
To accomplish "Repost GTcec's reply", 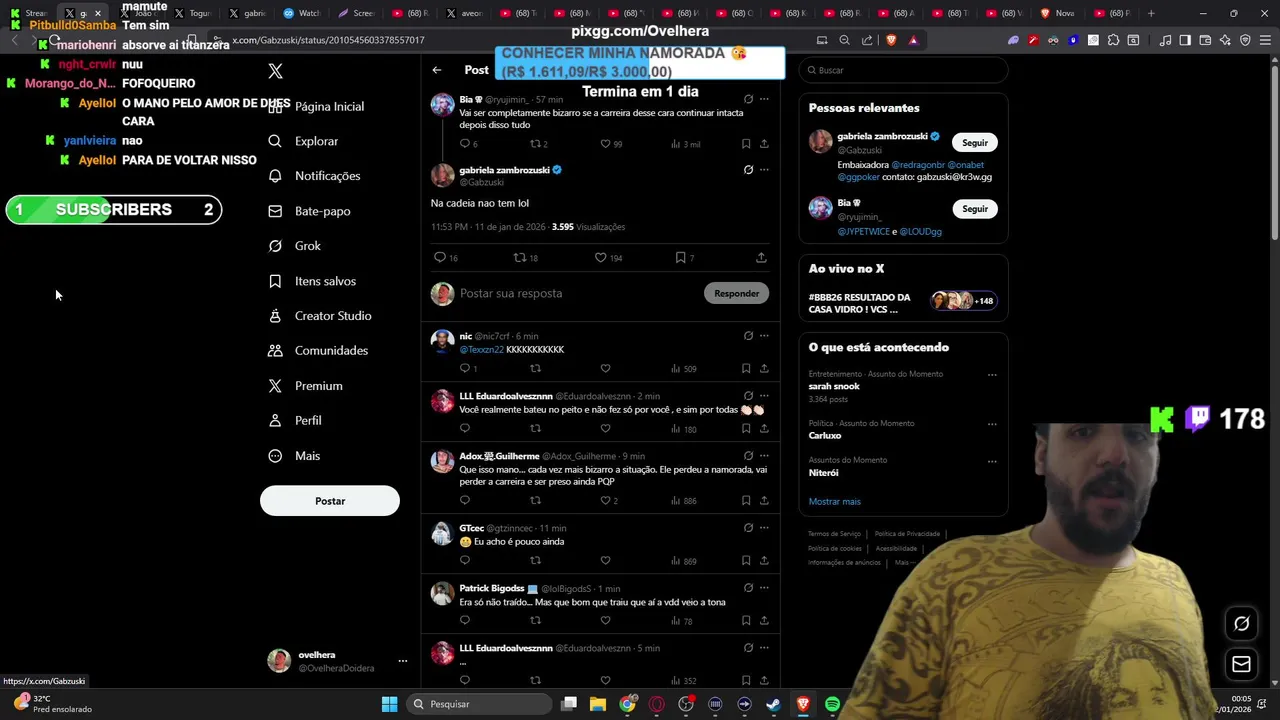I will click(x=535, y=561).
